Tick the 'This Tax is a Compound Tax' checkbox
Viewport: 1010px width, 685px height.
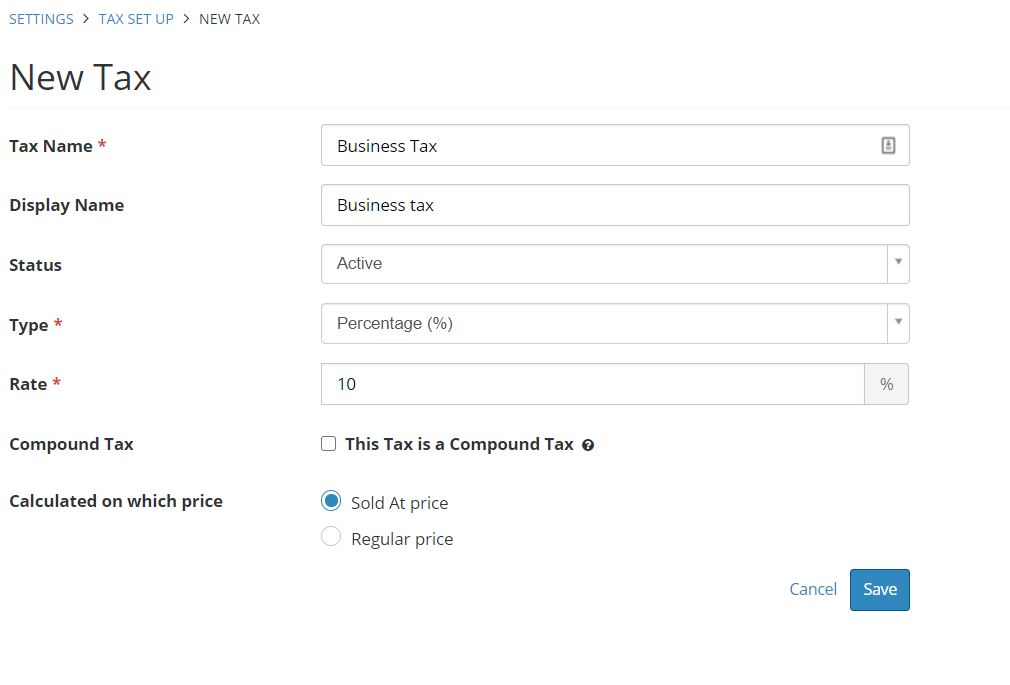pos(328,444)
